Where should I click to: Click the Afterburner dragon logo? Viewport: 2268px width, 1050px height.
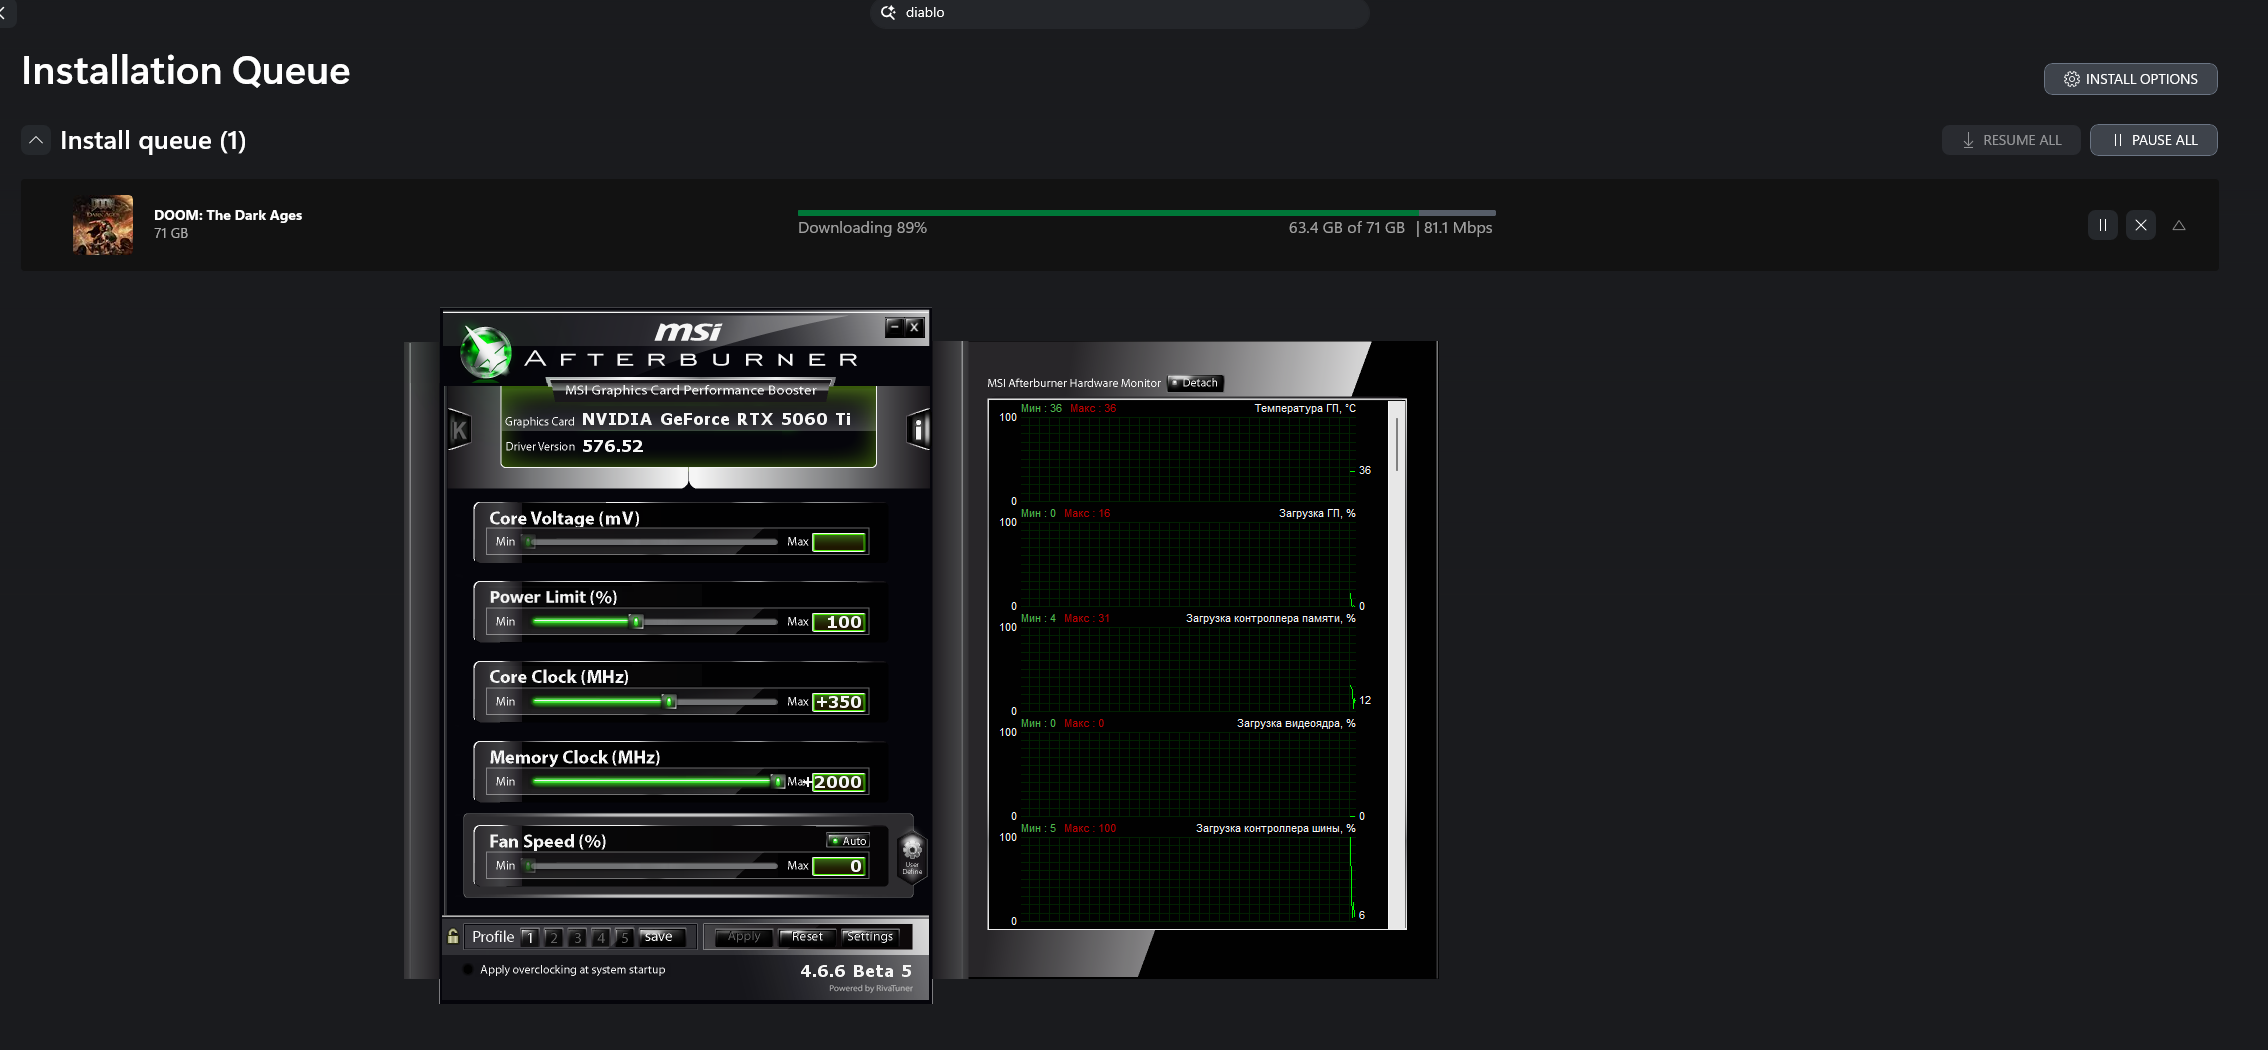click(486, 353)
